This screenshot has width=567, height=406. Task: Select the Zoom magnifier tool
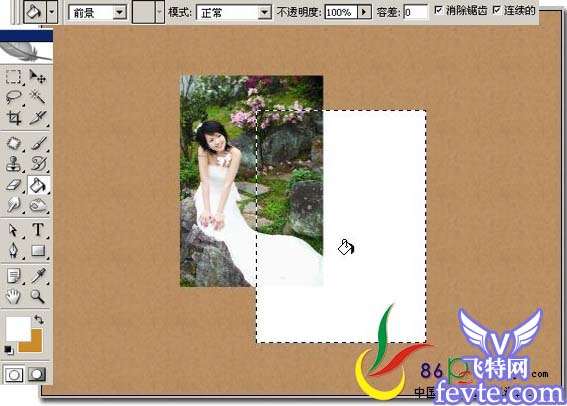37,297
